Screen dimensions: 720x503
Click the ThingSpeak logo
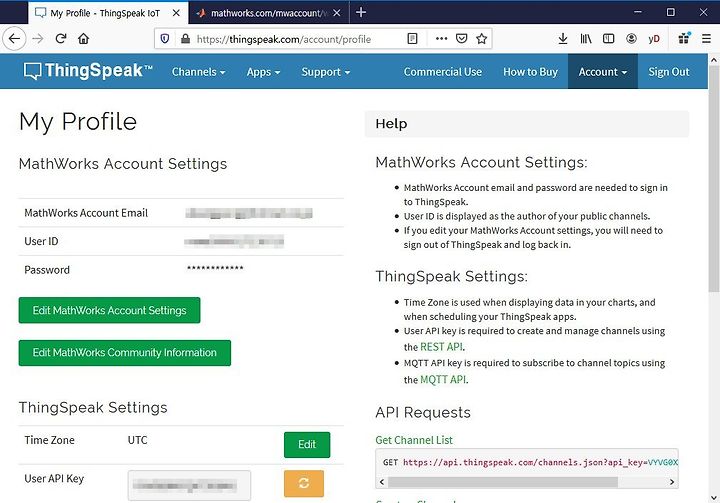pos(88,71)
